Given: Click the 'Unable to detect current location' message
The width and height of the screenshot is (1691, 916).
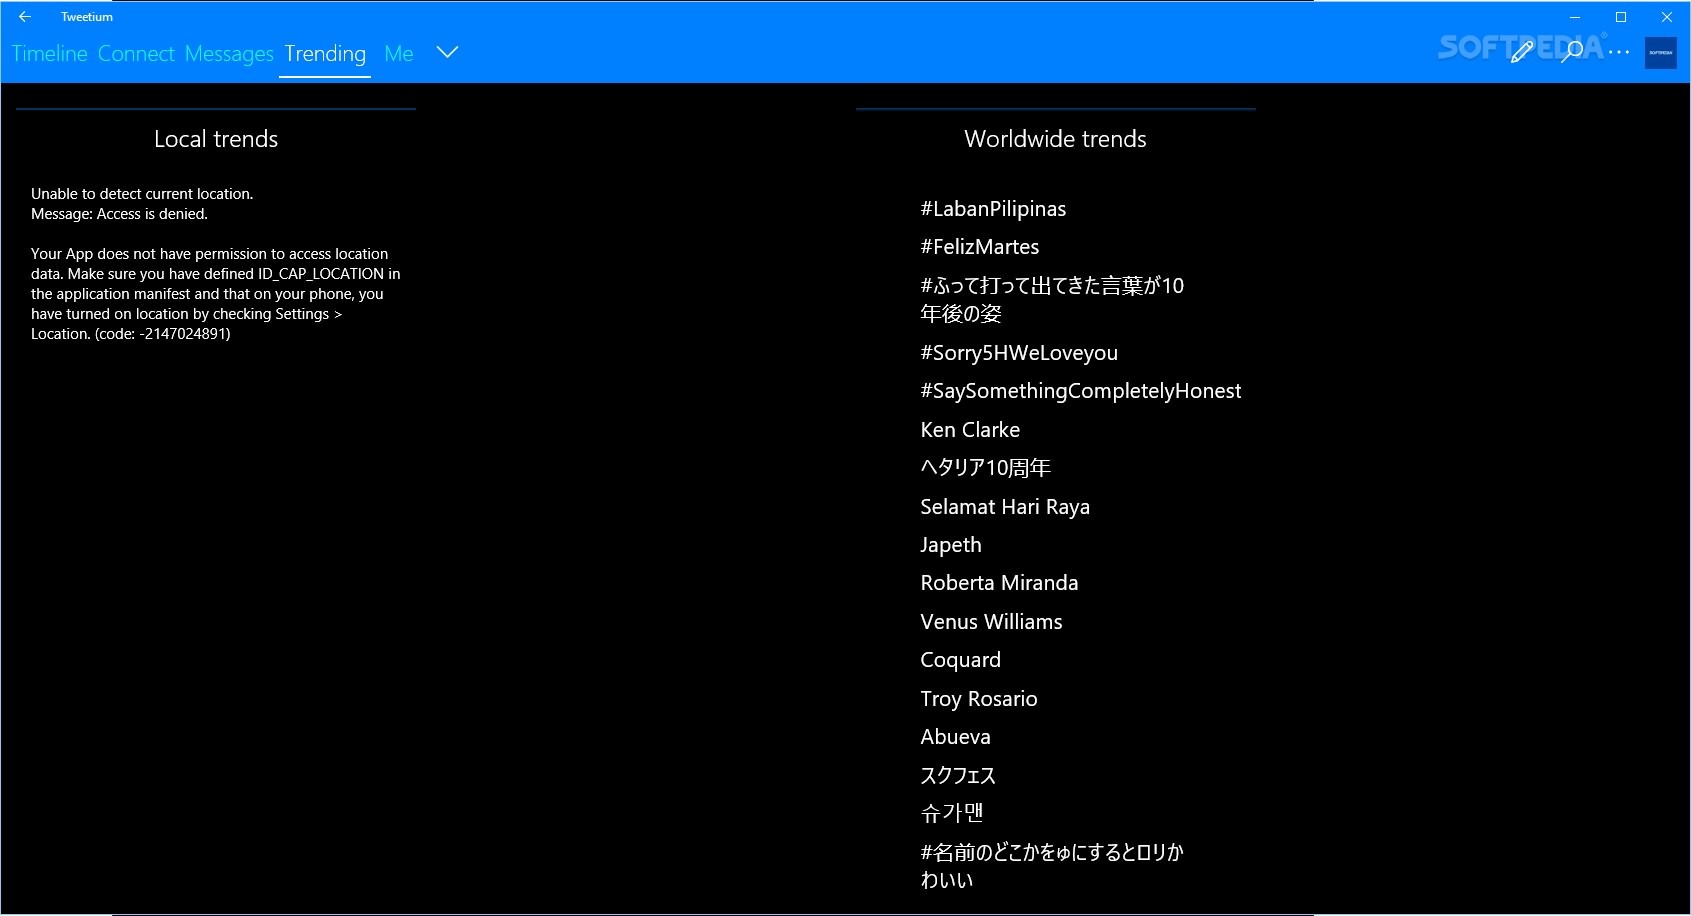Looking at the screenshot, I should point(142,194).
